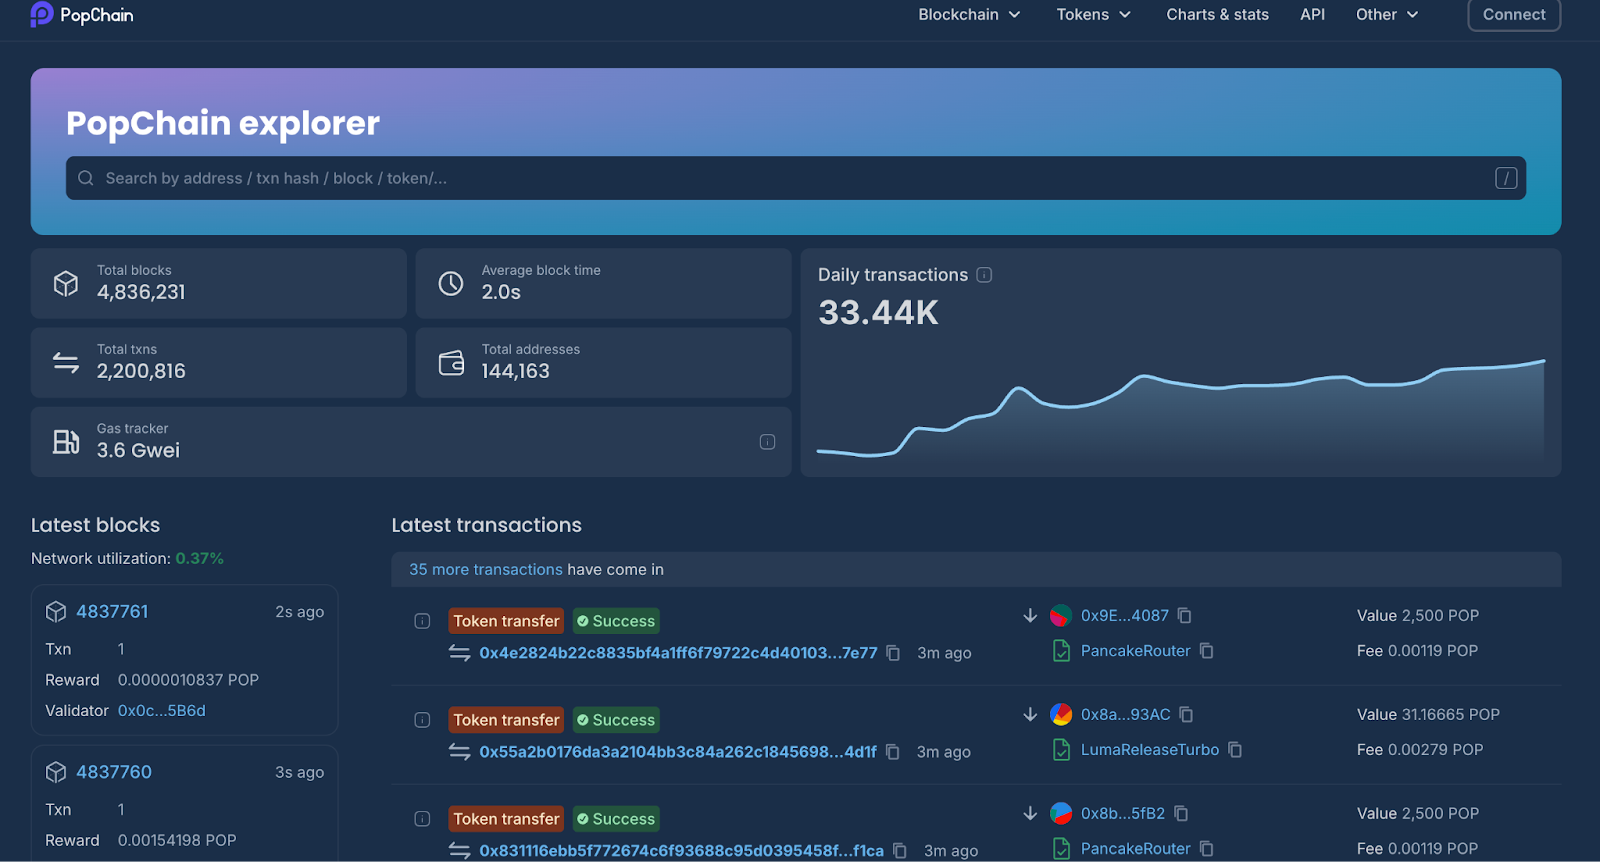Copy the LumaReleaseTurbo contract address

click(1235, 750)
